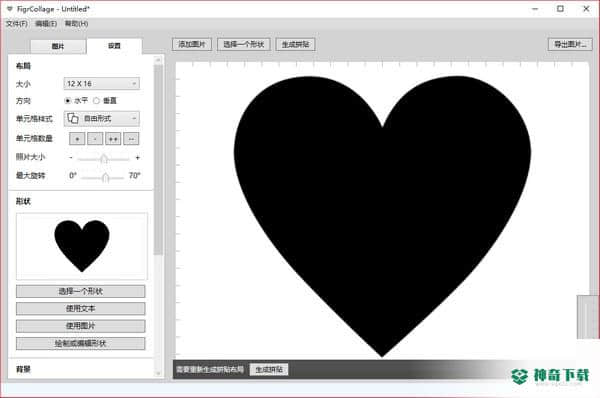This screenshot has height=398, width=600.
Task: Click the max rotation slider handle
Action: [x=106, y=177]
